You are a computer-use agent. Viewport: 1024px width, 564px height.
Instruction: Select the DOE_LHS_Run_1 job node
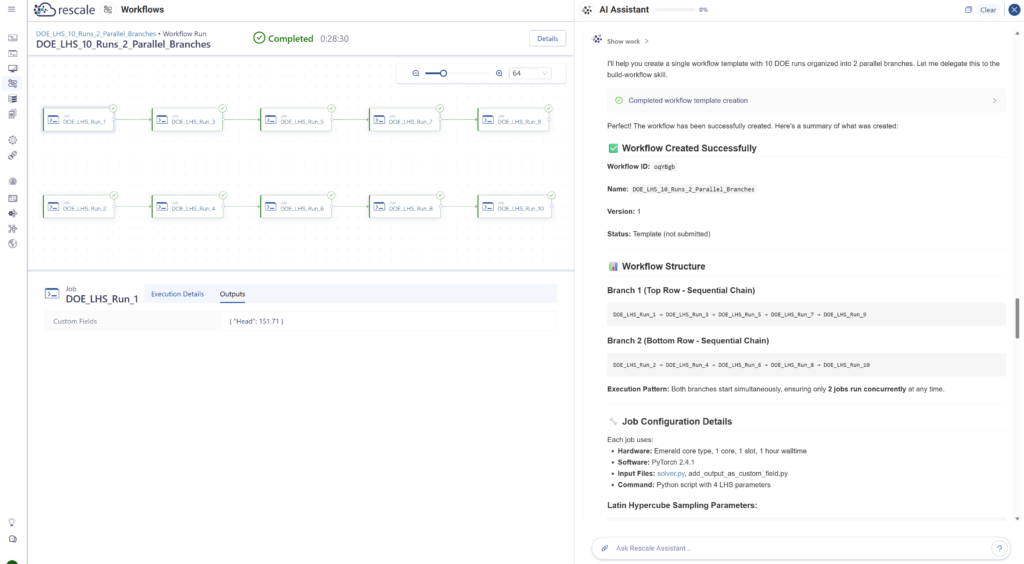78,120
